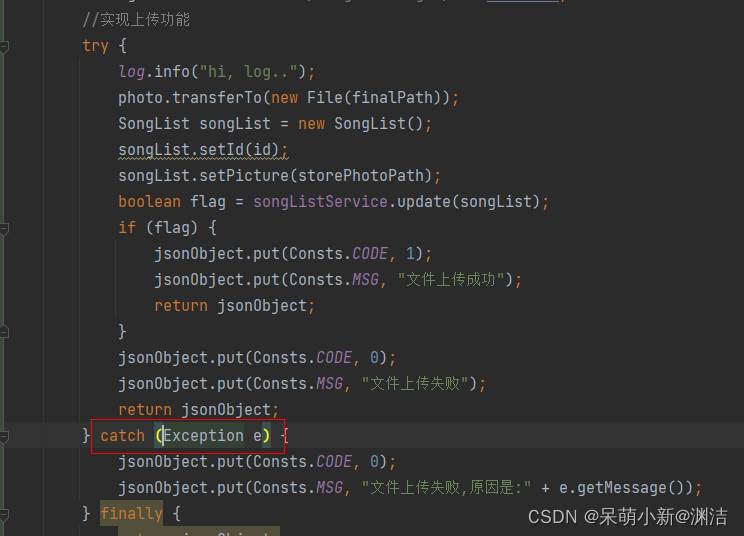Toggle fold marker at if block's closing brace

point(4,332)
